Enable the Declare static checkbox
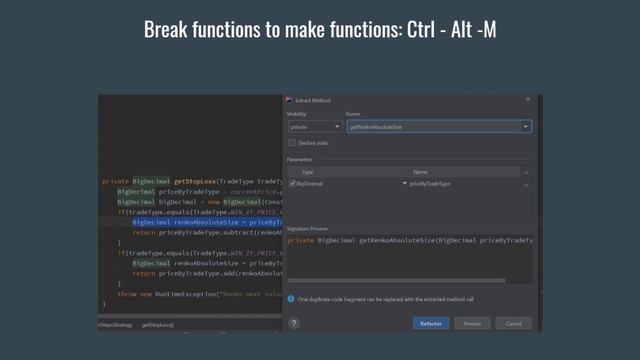 (292, 142)
